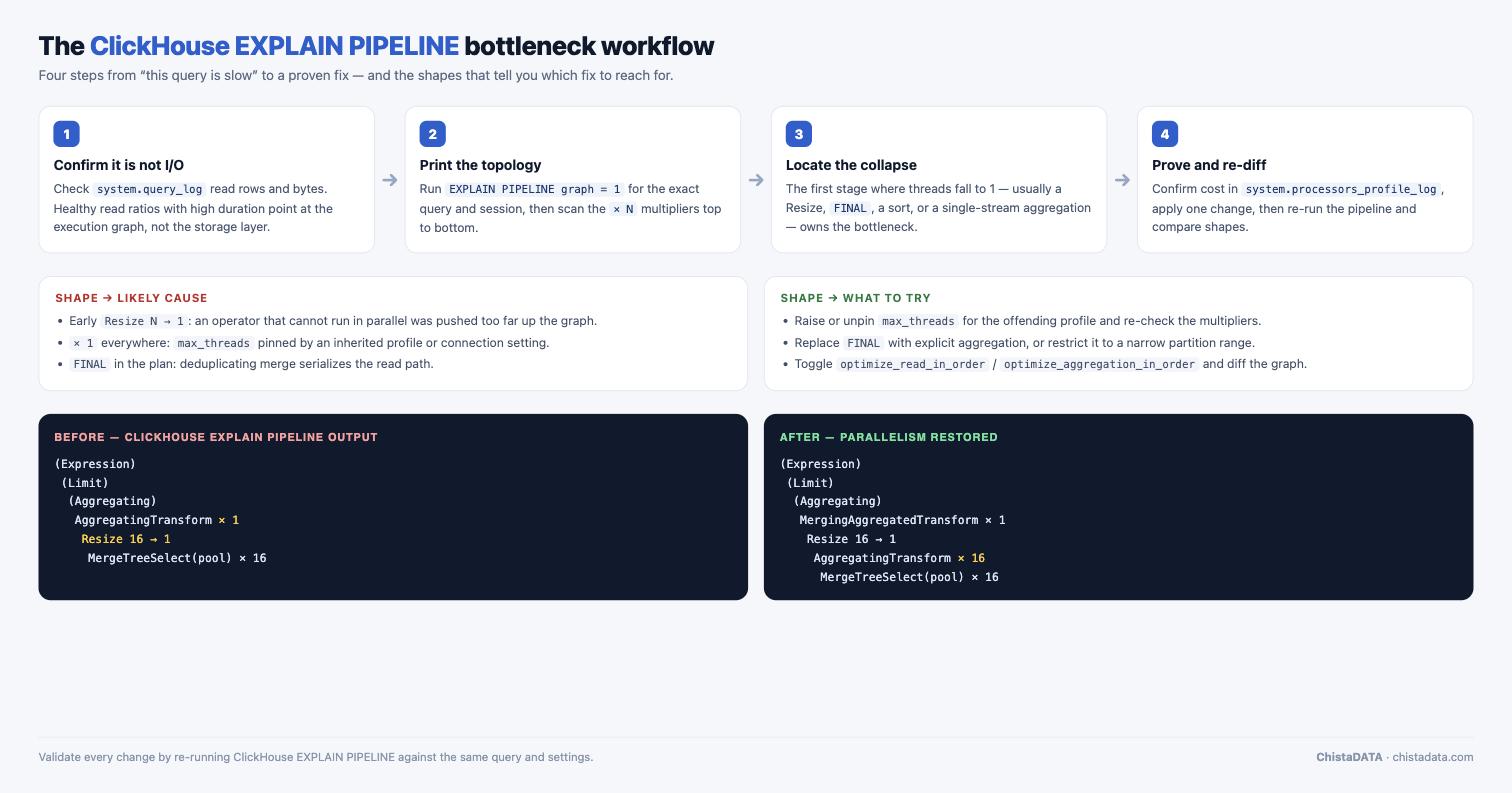
Task: Click the "SHAPE → LIKELY CAUSE" header
Action: point(131,298)
